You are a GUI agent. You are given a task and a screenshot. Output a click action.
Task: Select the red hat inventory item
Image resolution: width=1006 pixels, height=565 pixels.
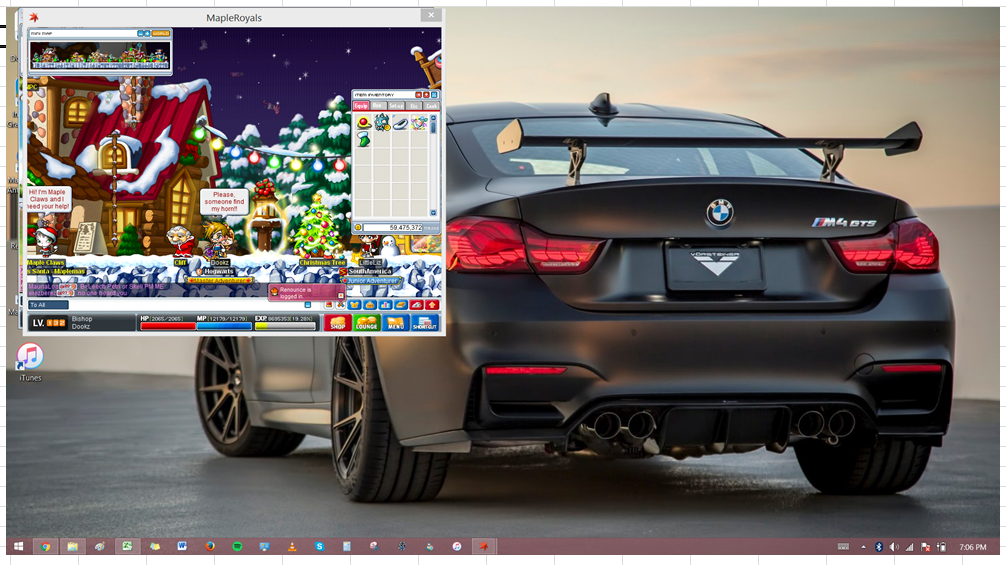363,123
